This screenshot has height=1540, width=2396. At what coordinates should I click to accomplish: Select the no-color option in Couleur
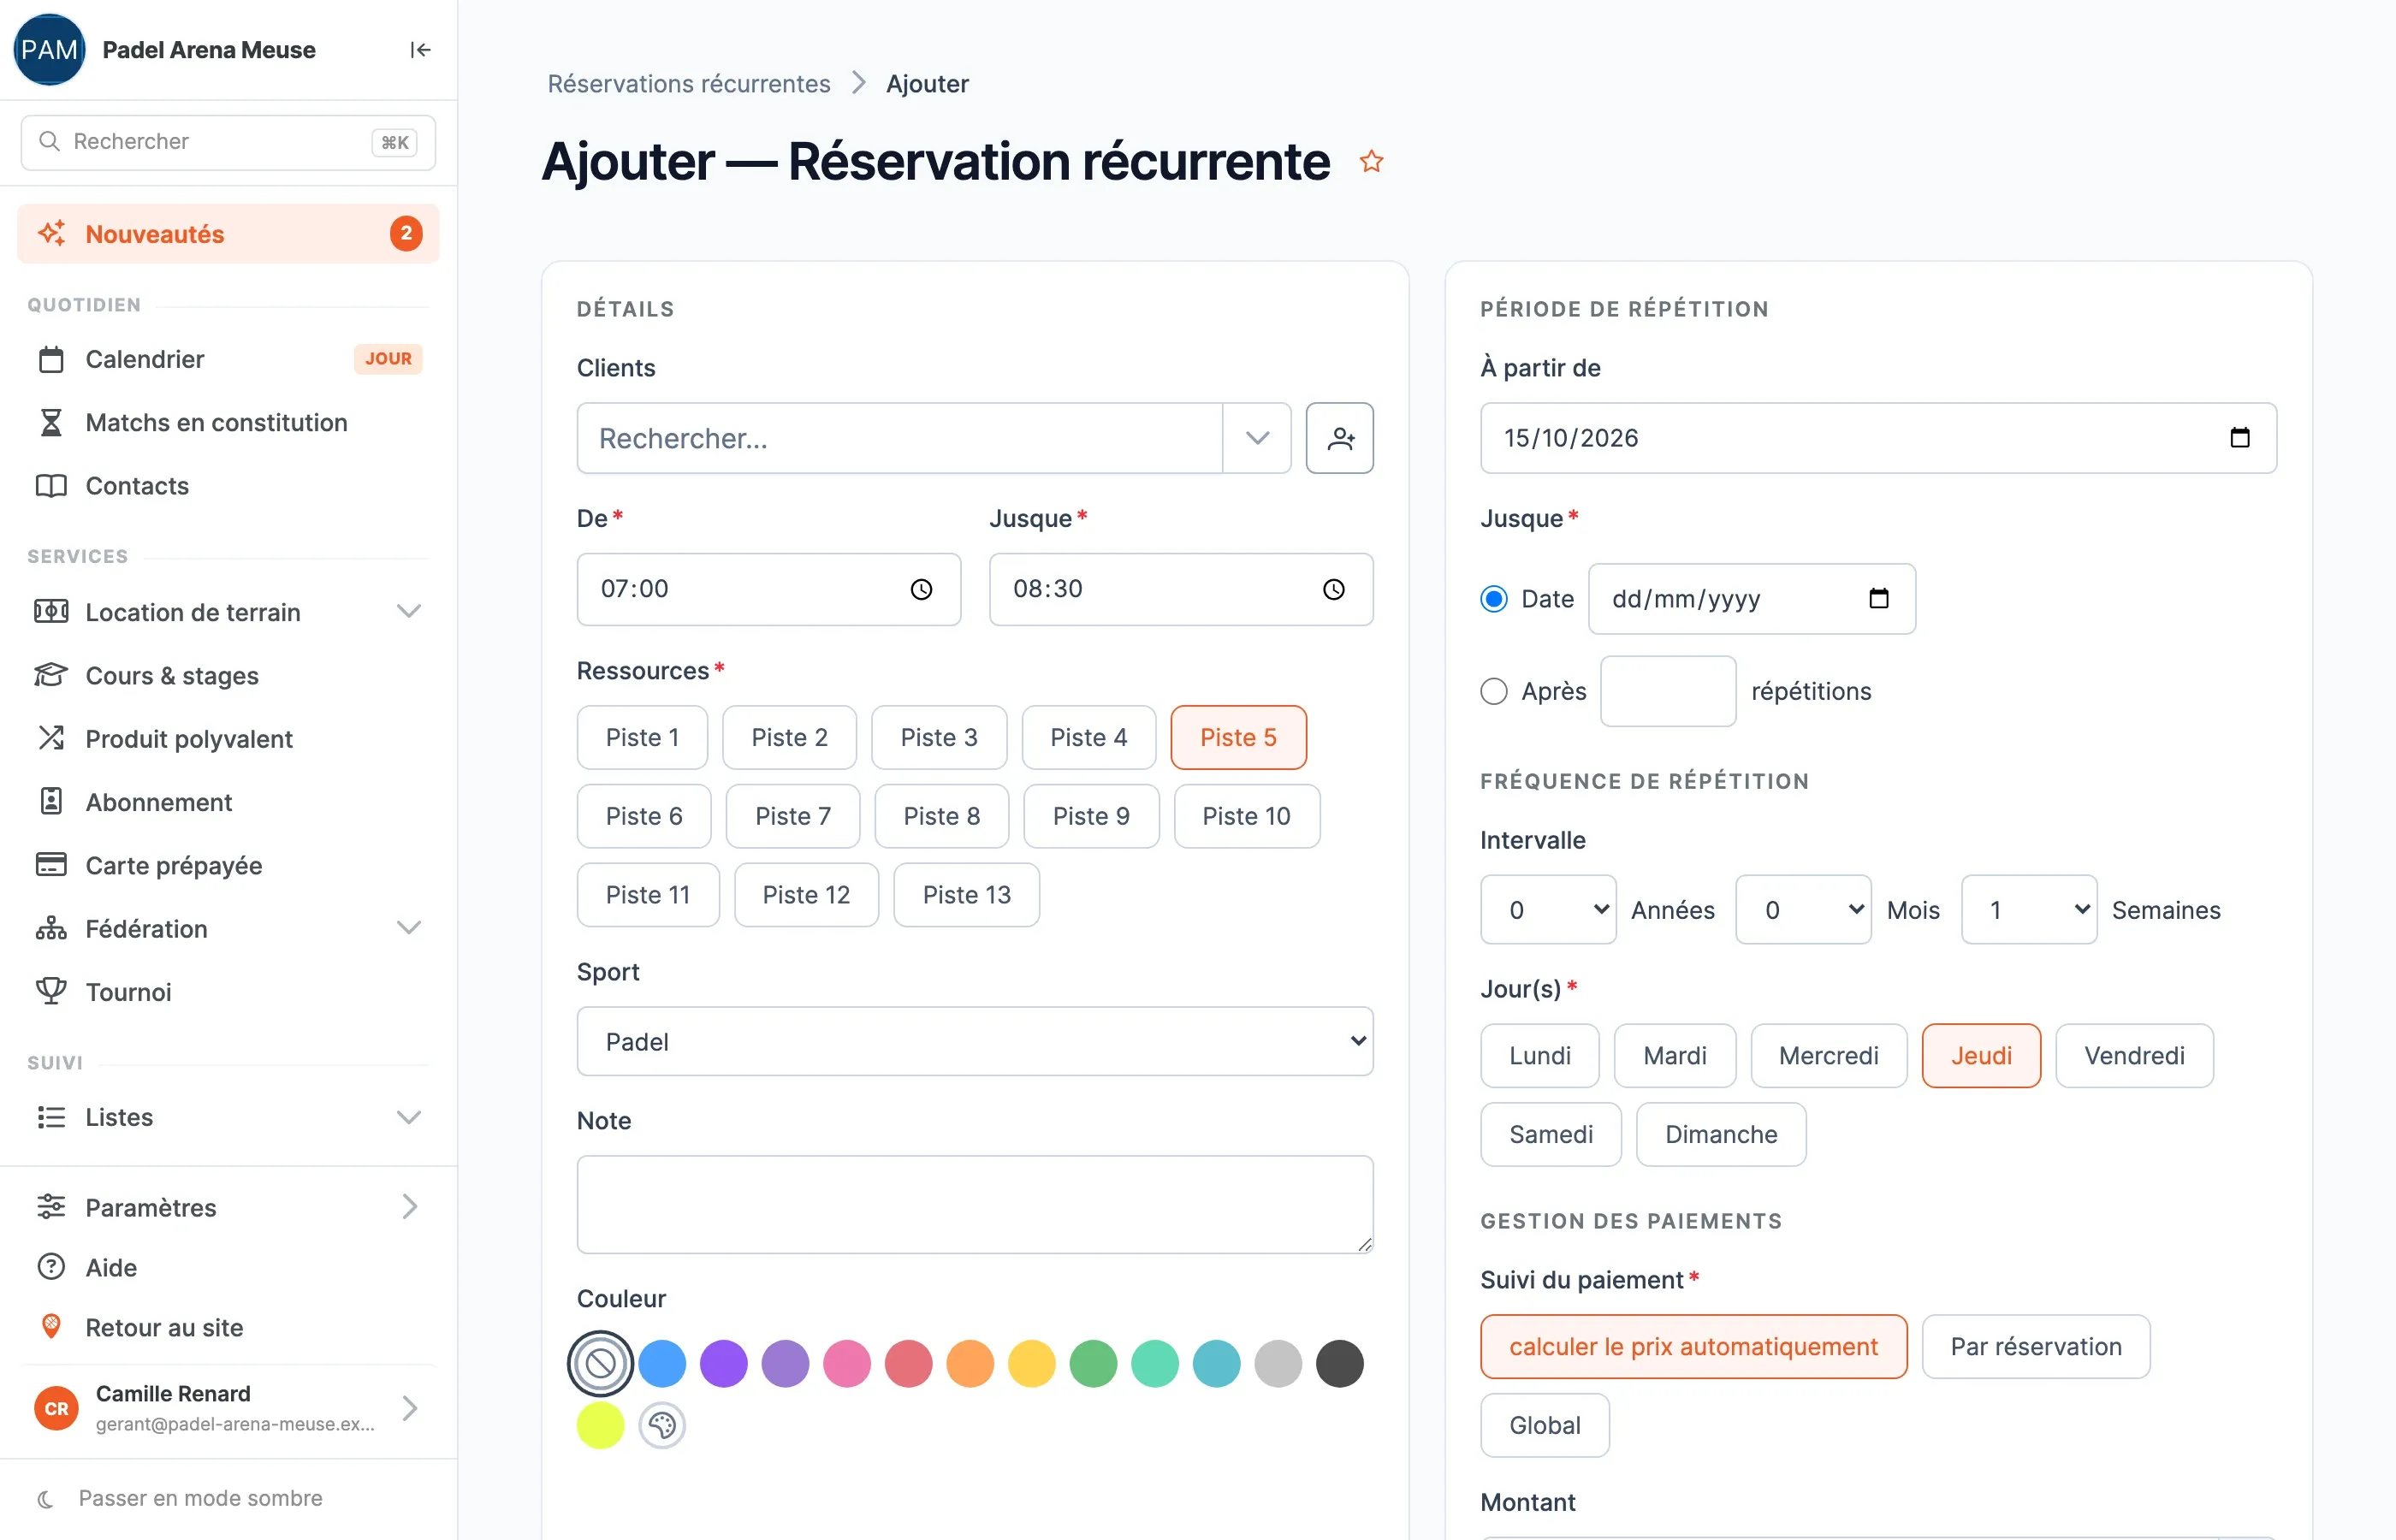tap(600, 1363)
